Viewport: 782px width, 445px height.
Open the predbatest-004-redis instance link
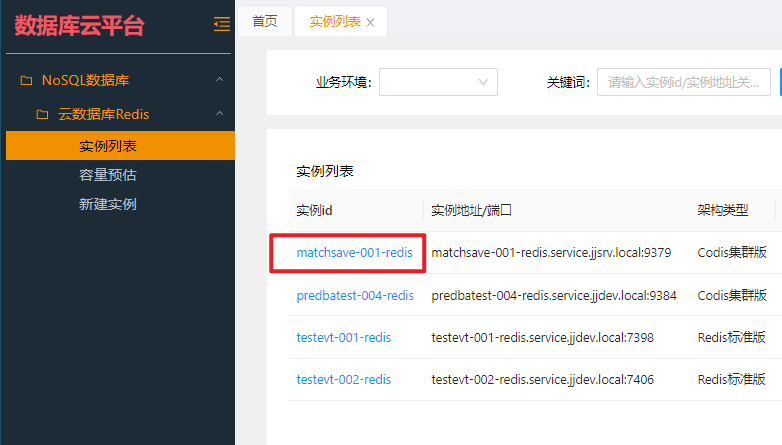tap(355, 295)
